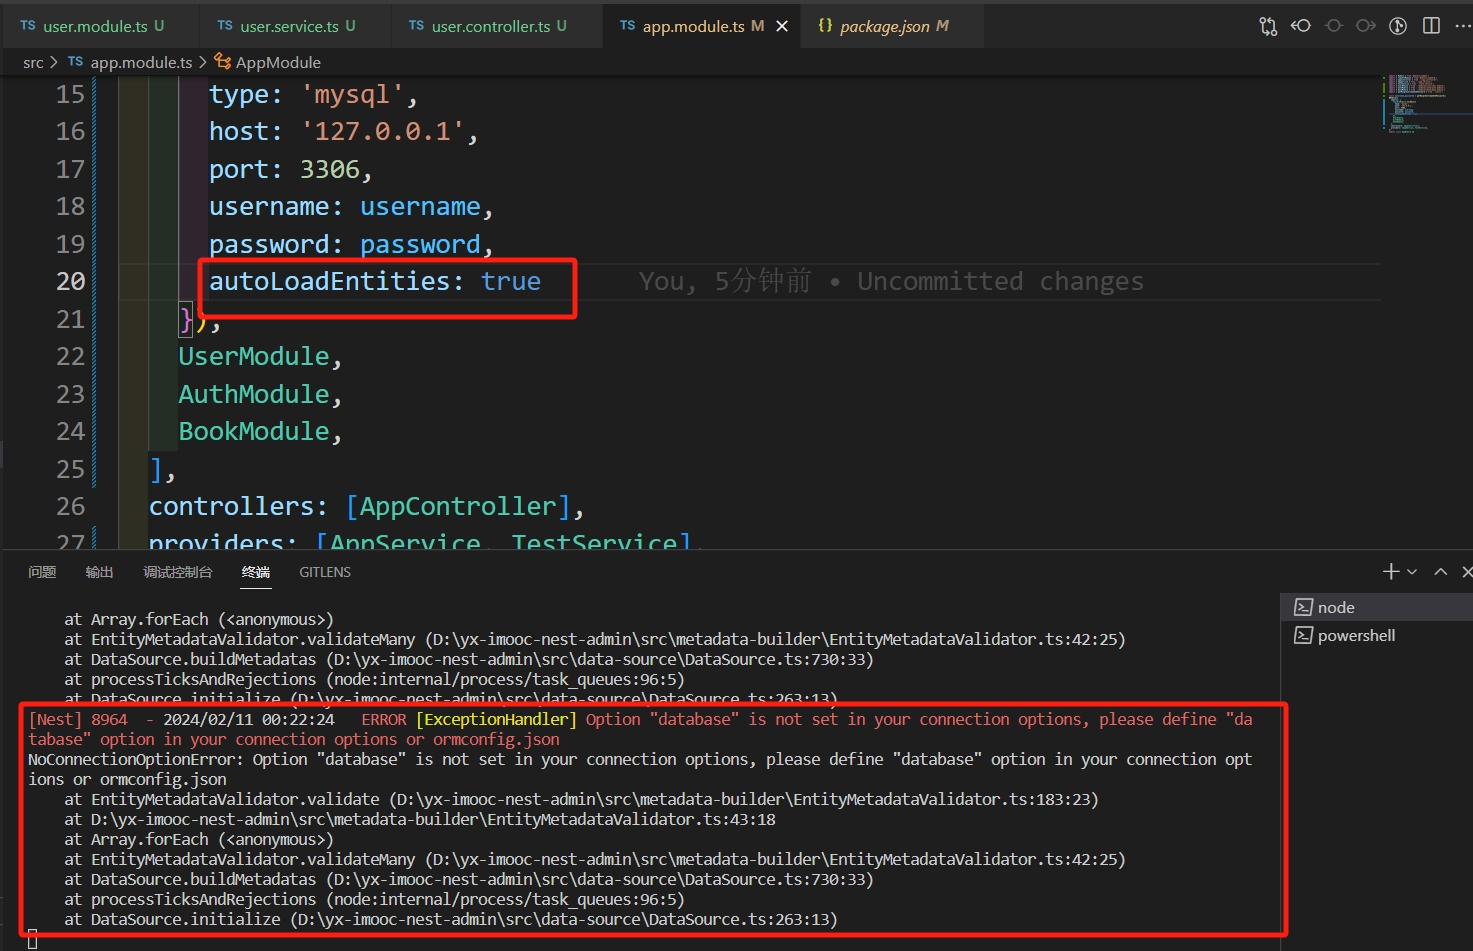
Task: Click line number 26 in gutter
Action: [70, 506]
